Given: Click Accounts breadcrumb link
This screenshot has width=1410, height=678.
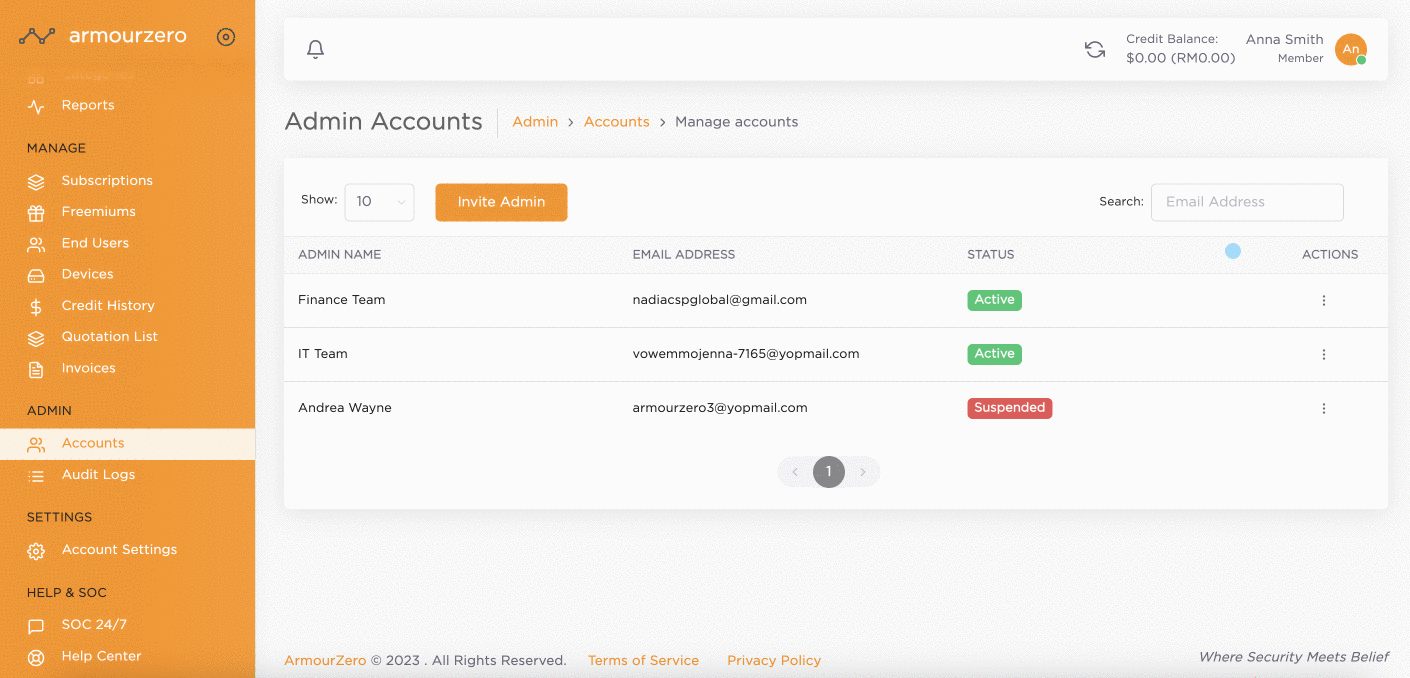Looking at the screenshot, I should (617, 122).
